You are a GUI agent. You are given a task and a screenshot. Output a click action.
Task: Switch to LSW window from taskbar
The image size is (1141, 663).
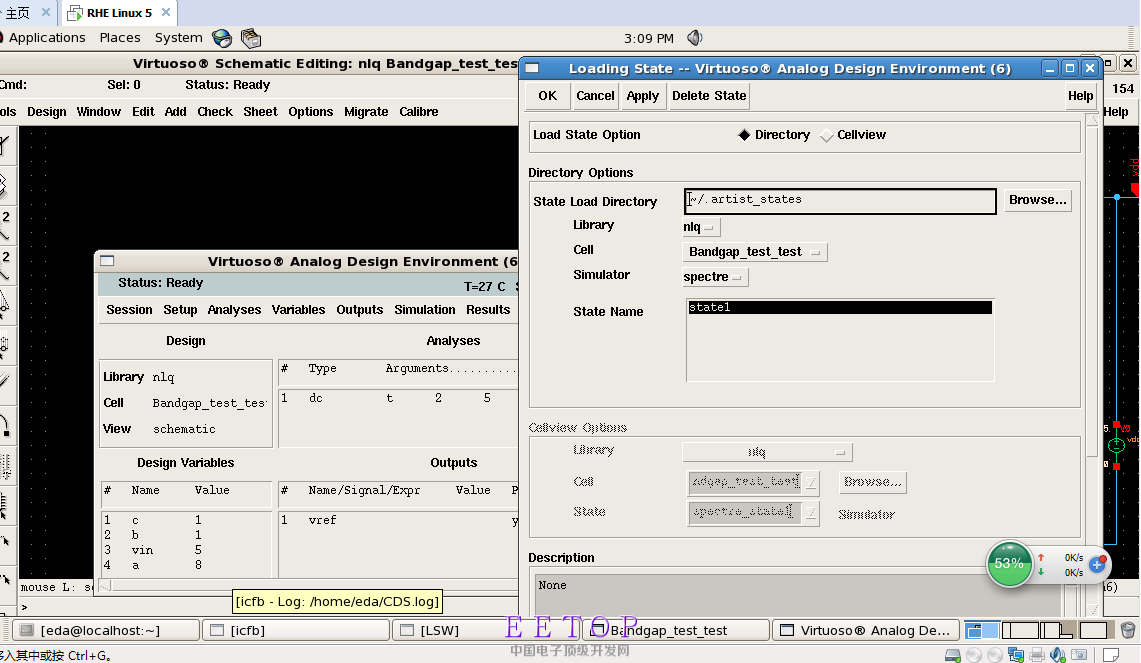point(485,630)
